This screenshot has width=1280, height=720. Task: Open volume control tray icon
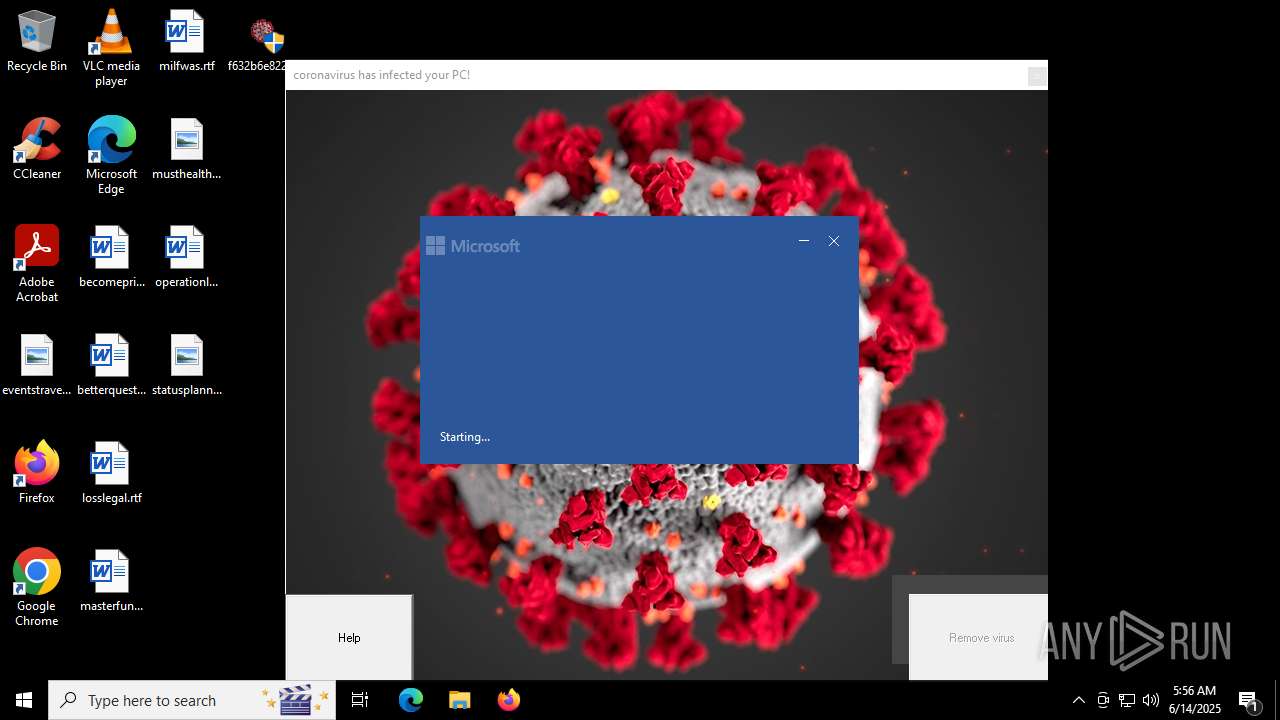(1151, 700)
